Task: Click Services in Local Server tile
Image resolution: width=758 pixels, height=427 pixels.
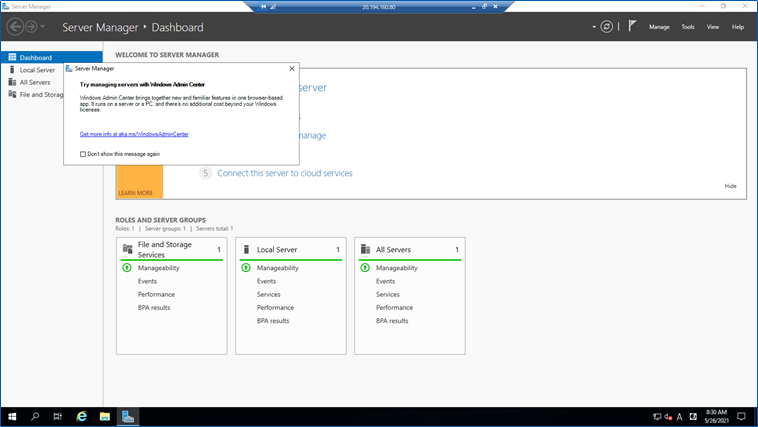Action: 268,294
